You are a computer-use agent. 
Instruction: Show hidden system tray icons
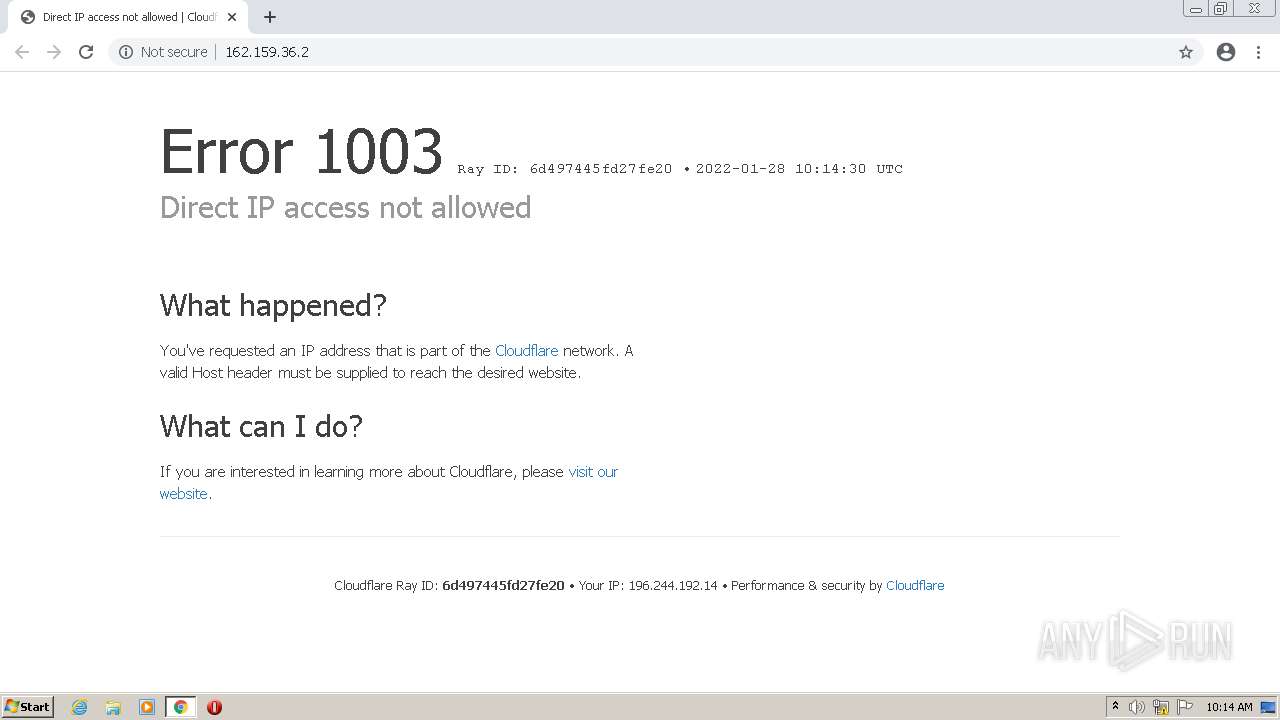click(x=1115, y=707)
